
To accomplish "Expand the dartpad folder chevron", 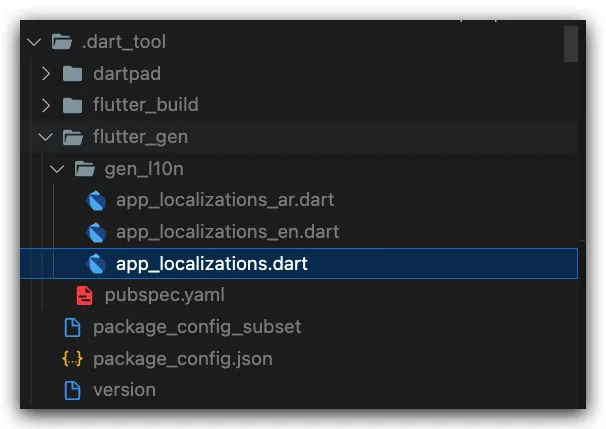I will click(x=46, y=74).
